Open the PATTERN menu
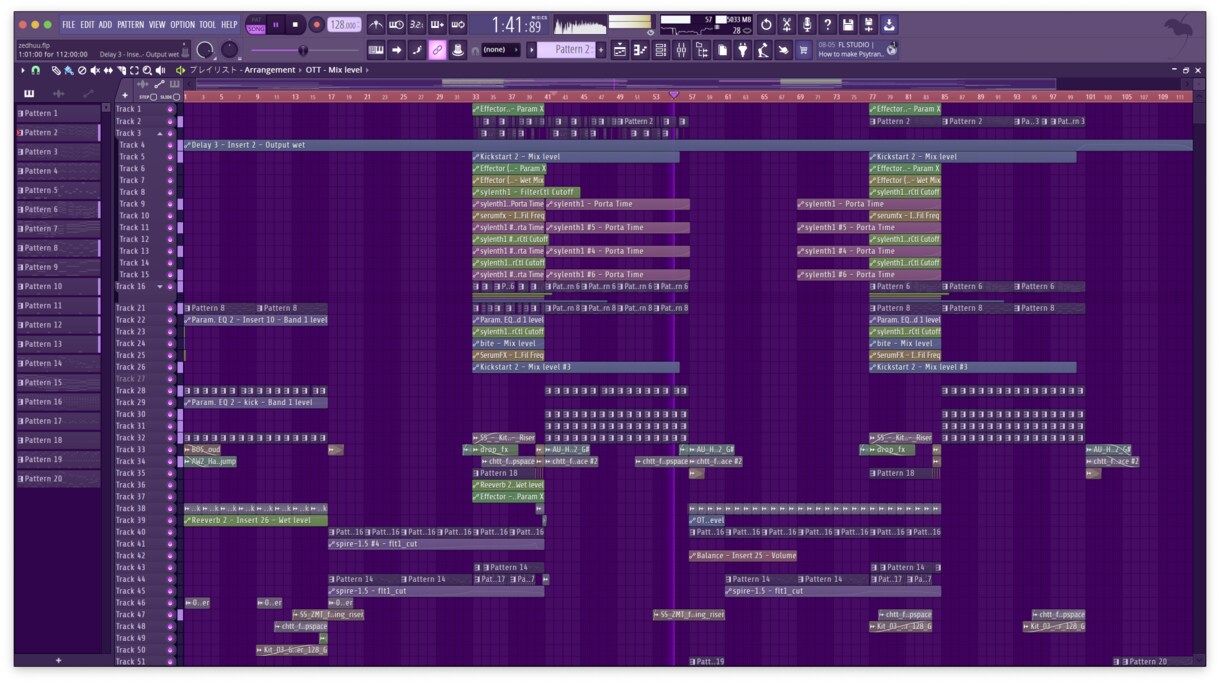Image resolution: width=1220 pixels, height=683 pixels. tap(130, 24)
